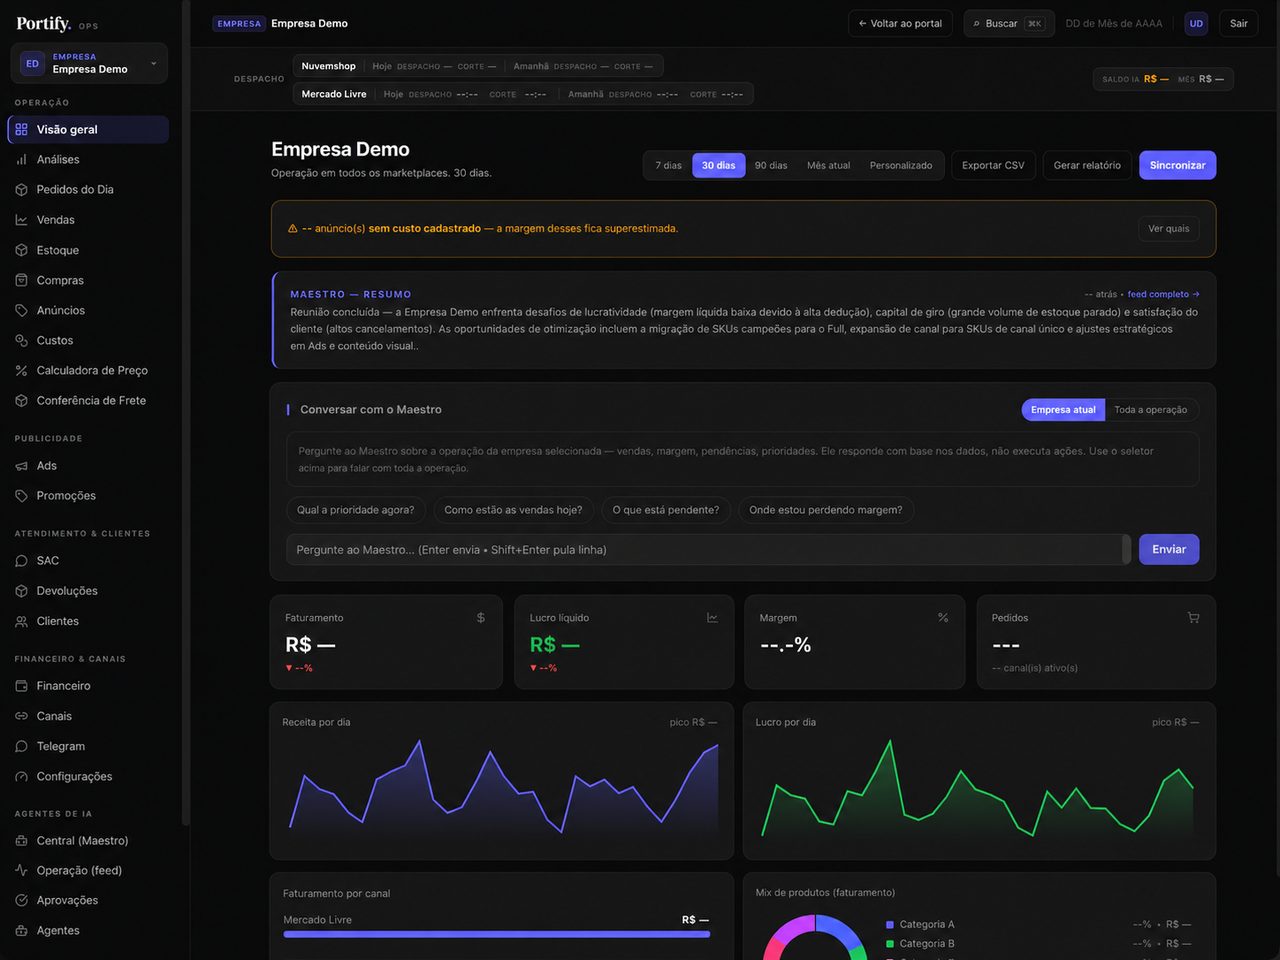1280x960 pixels.
Task: Click Voltar ao portal button
Action: pyautogui.click(x=901, y=23)
